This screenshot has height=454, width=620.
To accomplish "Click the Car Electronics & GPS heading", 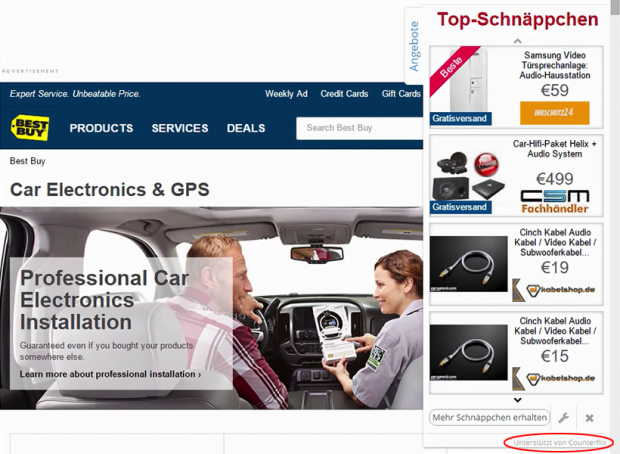I will (x=110, y=190).
